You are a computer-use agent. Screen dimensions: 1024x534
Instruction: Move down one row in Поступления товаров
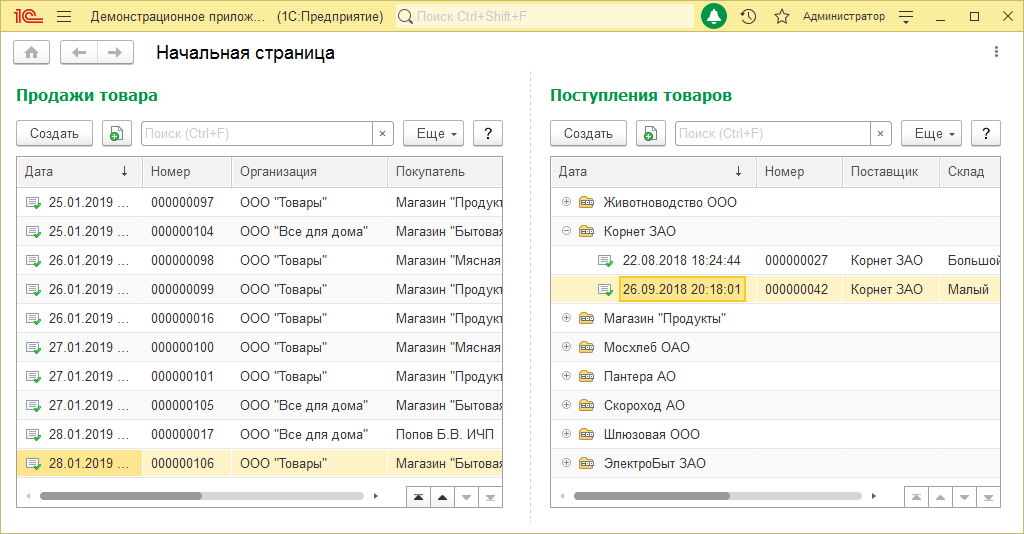click(965, 497)
